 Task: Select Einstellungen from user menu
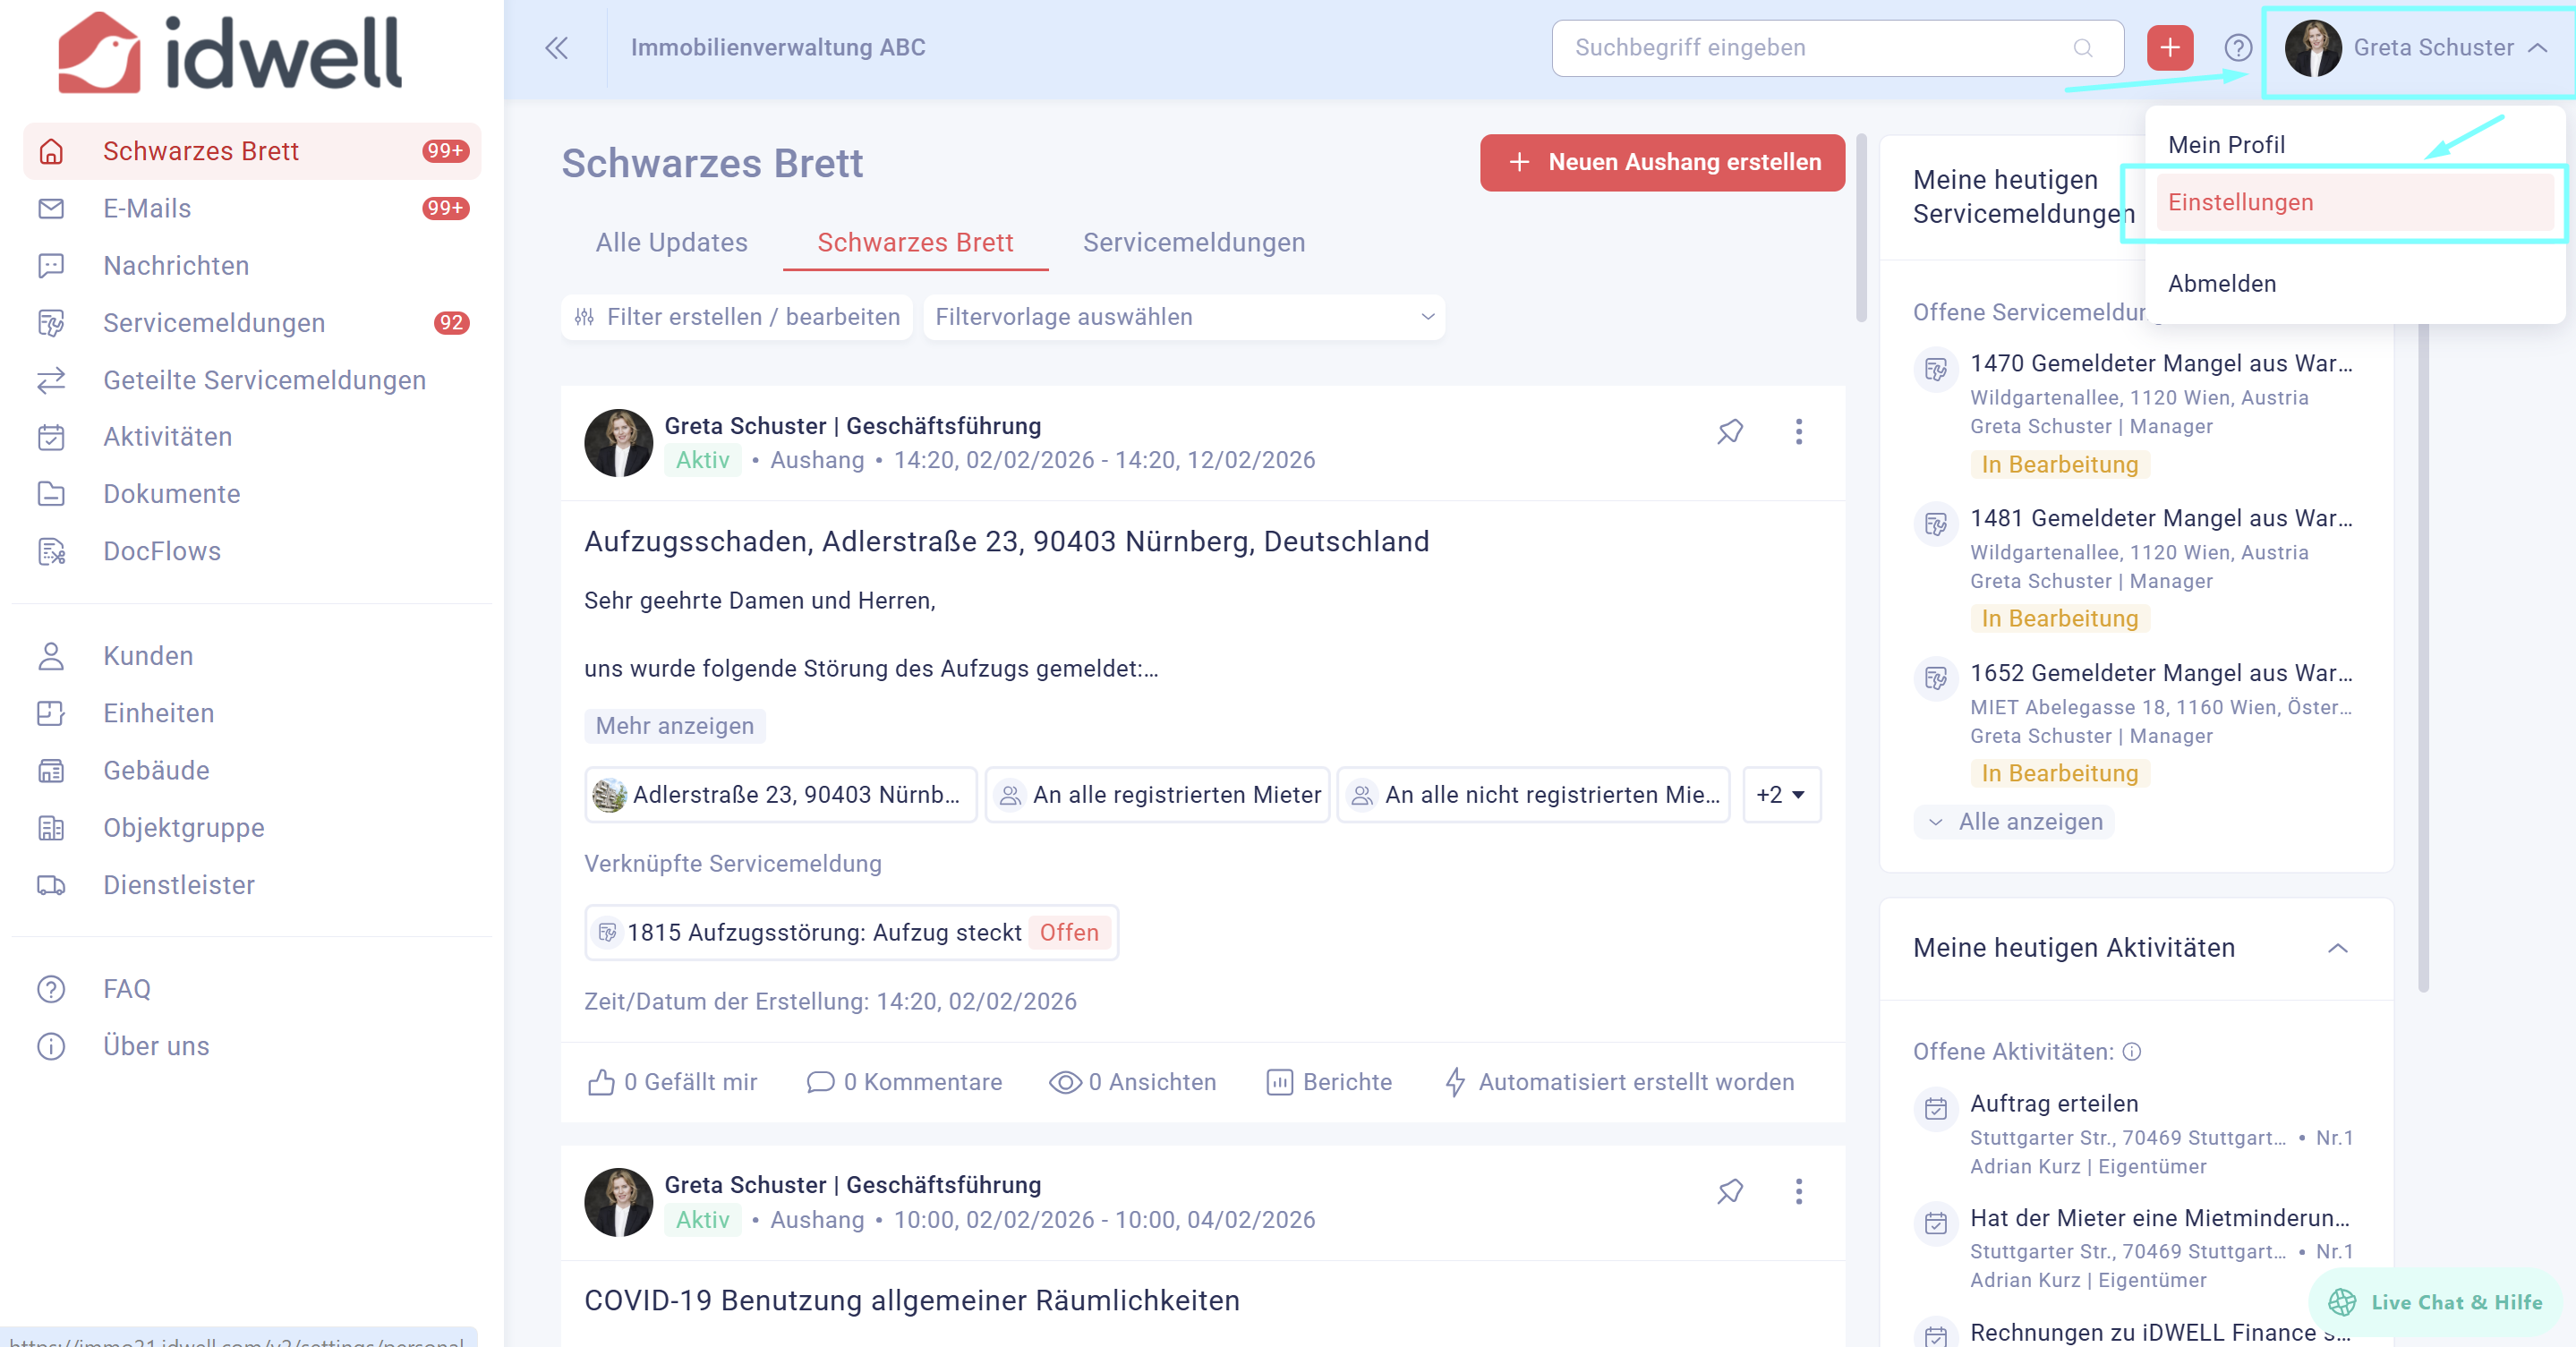[2241, 203]
